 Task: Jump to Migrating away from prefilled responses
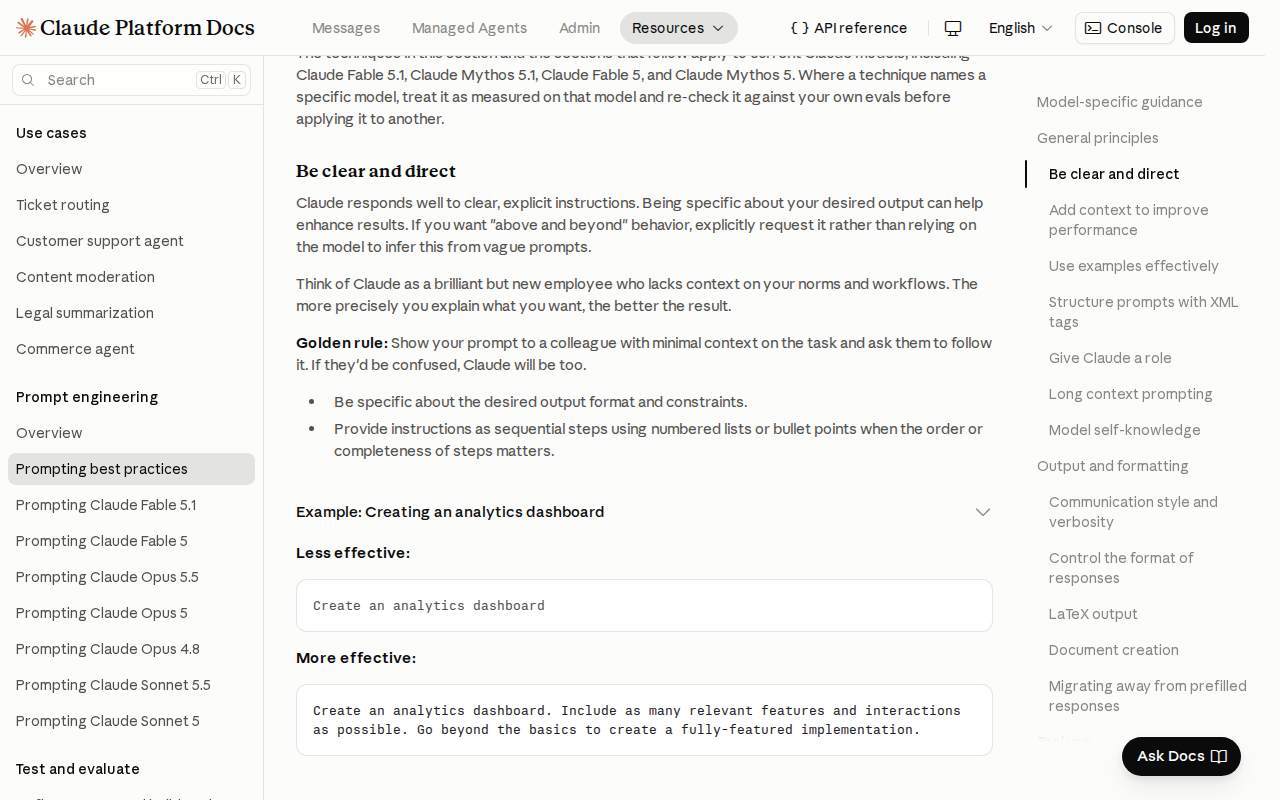[x=1148, y=696]
